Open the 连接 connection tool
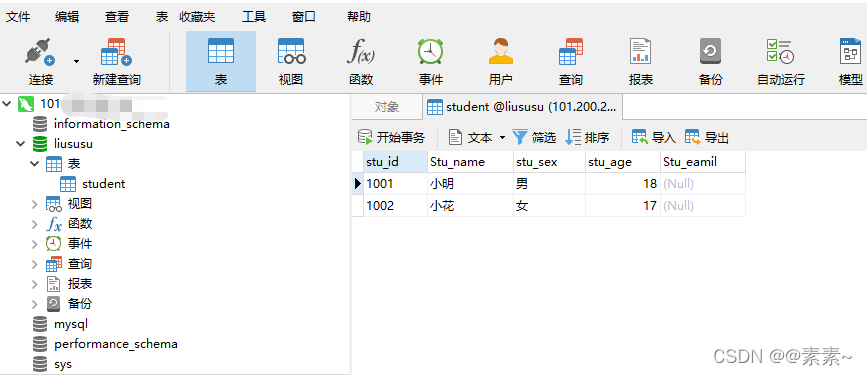Viewport: 867px width, 375px height. coord(40,61)
